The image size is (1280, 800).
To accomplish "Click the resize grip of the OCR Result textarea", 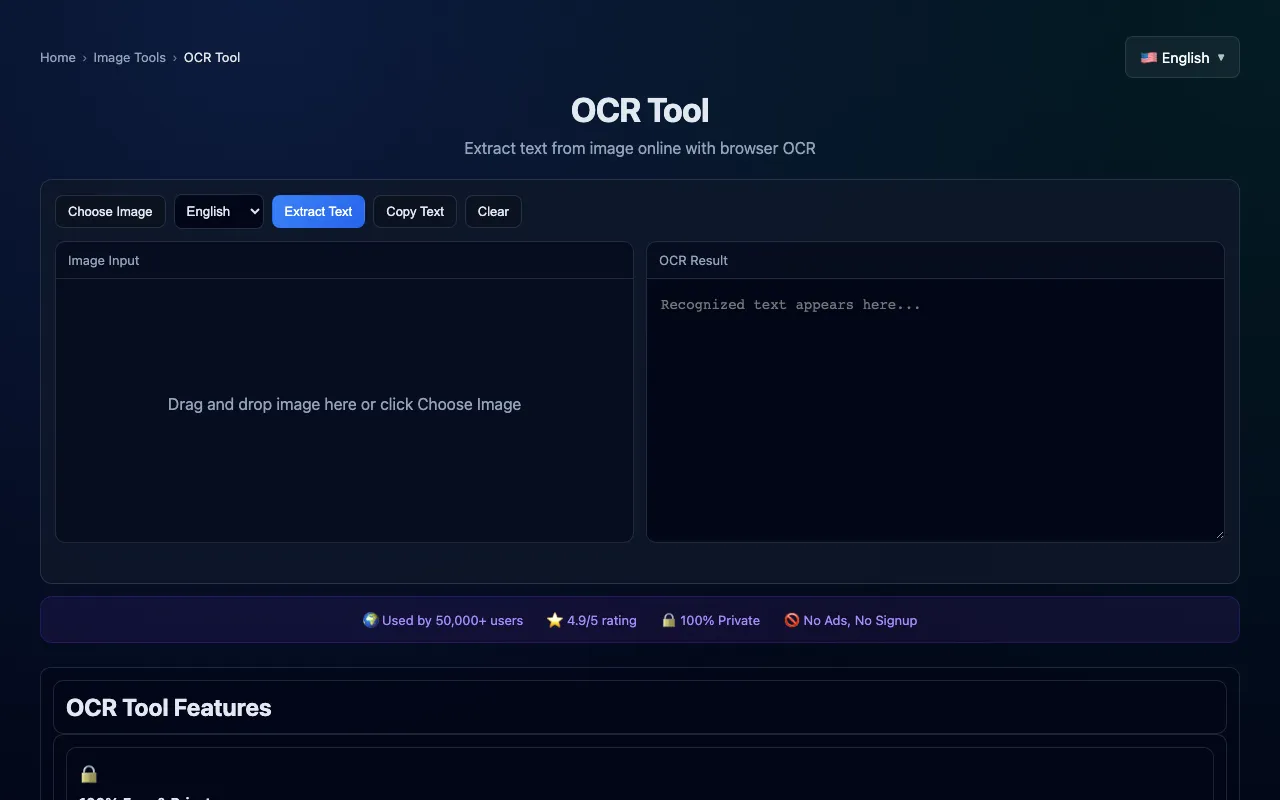I will 1218,535.
